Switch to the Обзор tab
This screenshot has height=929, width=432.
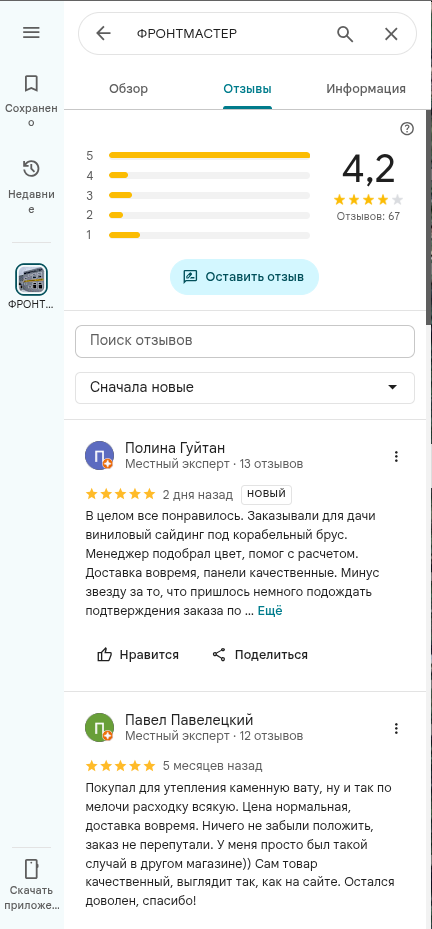129,89
